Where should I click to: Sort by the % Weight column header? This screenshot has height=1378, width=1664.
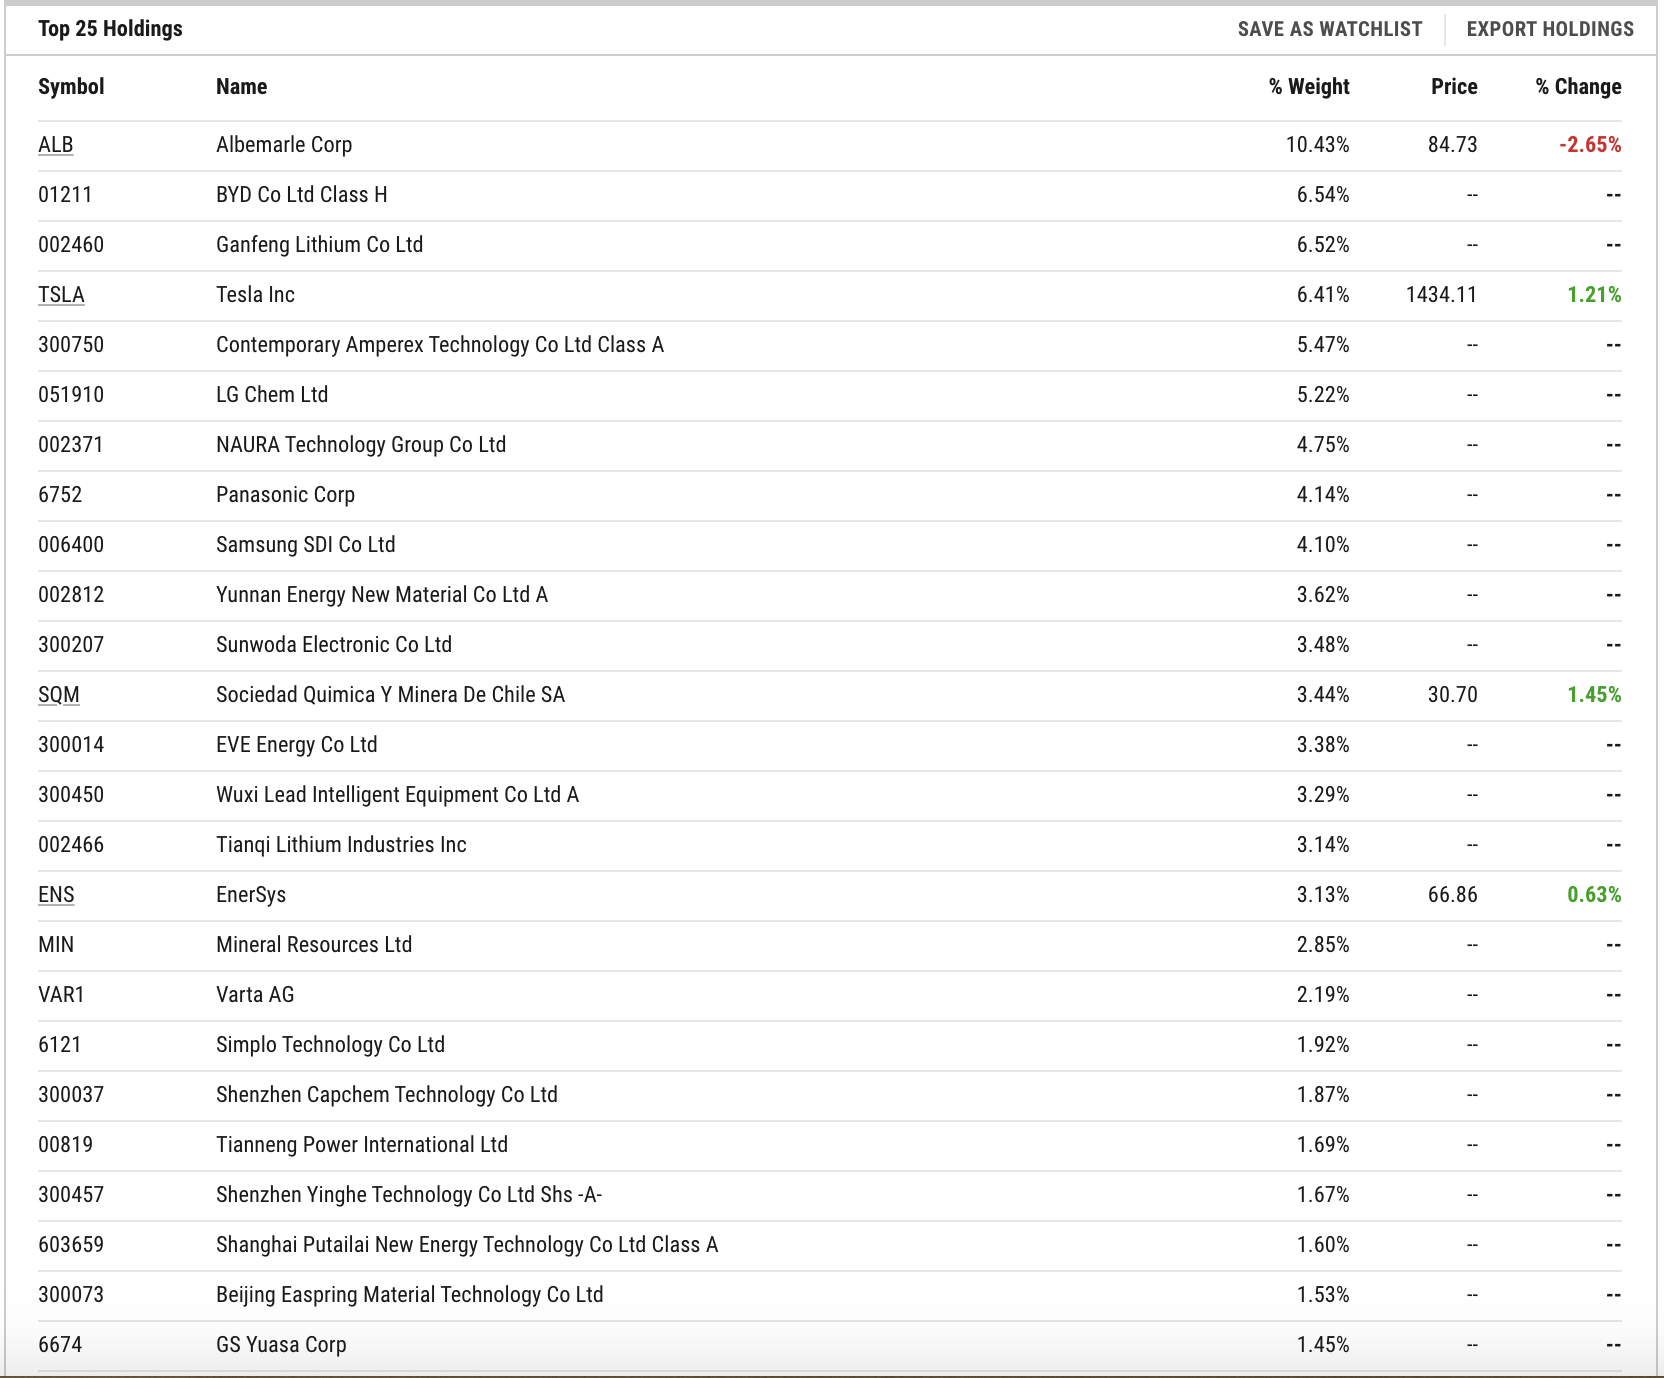click(x=1309, y=87)
